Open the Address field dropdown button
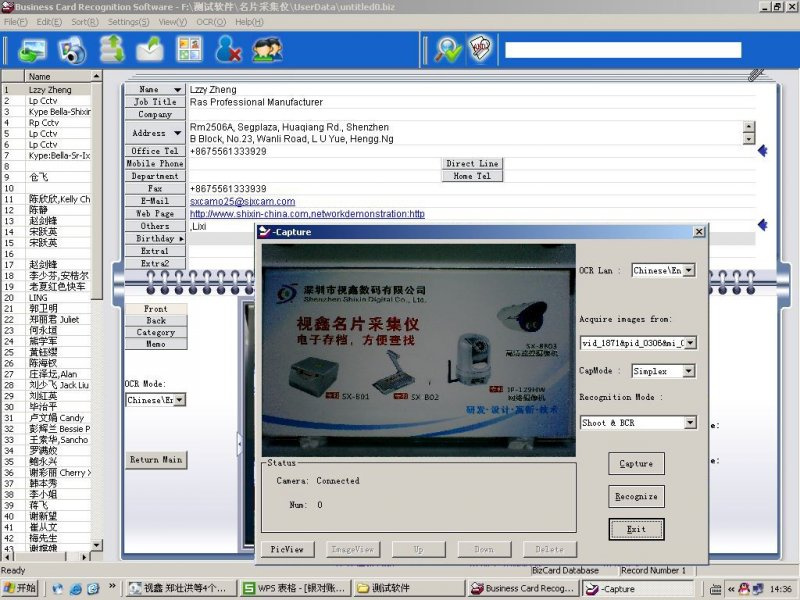This screenshot has height=600, width=800. (177, 133)
